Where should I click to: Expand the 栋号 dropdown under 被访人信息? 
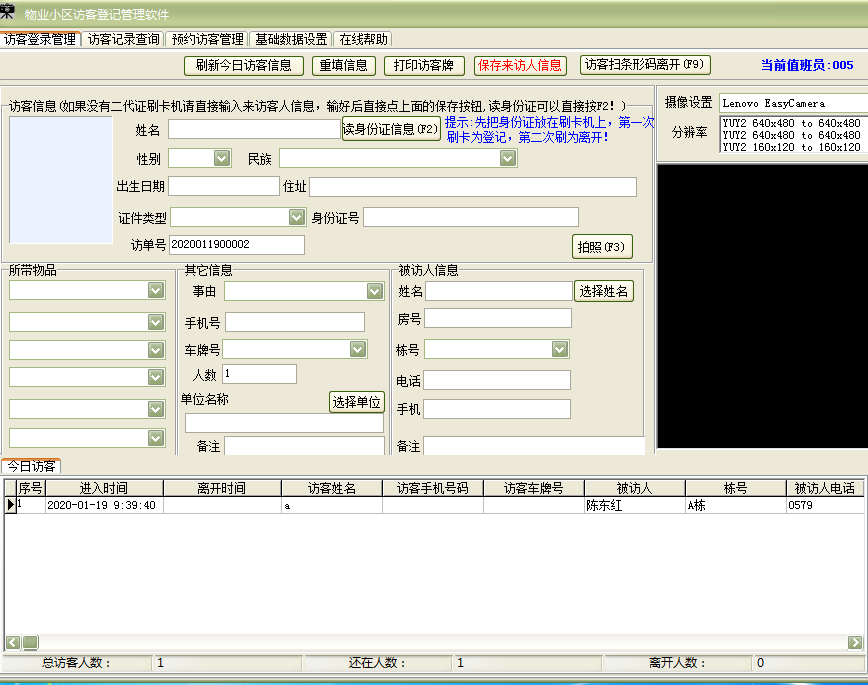[559, 349]
